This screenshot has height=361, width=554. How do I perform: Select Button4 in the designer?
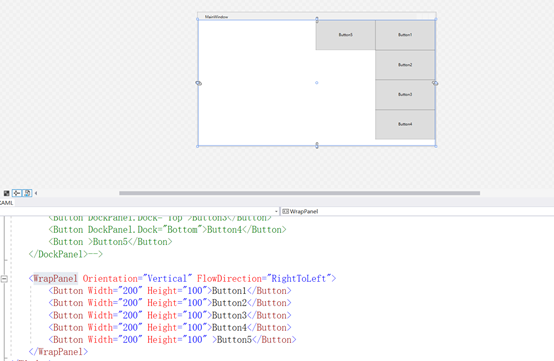click(405, 124)
